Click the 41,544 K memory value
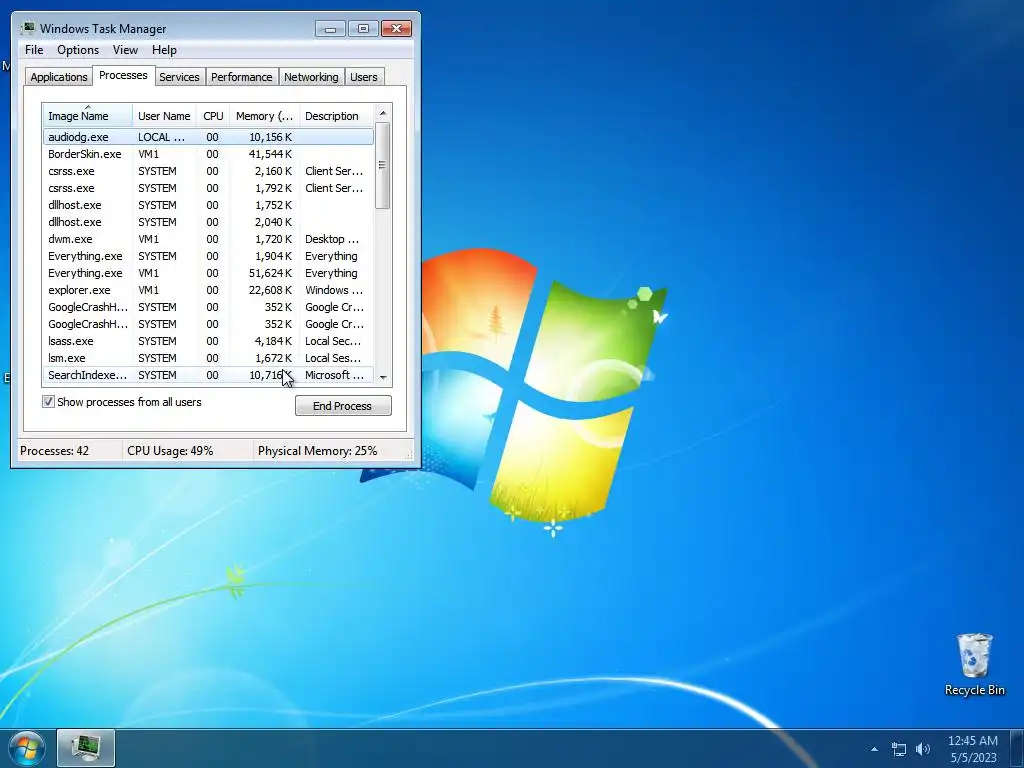This screenshot has width=1024, height=768. (270, 154)
